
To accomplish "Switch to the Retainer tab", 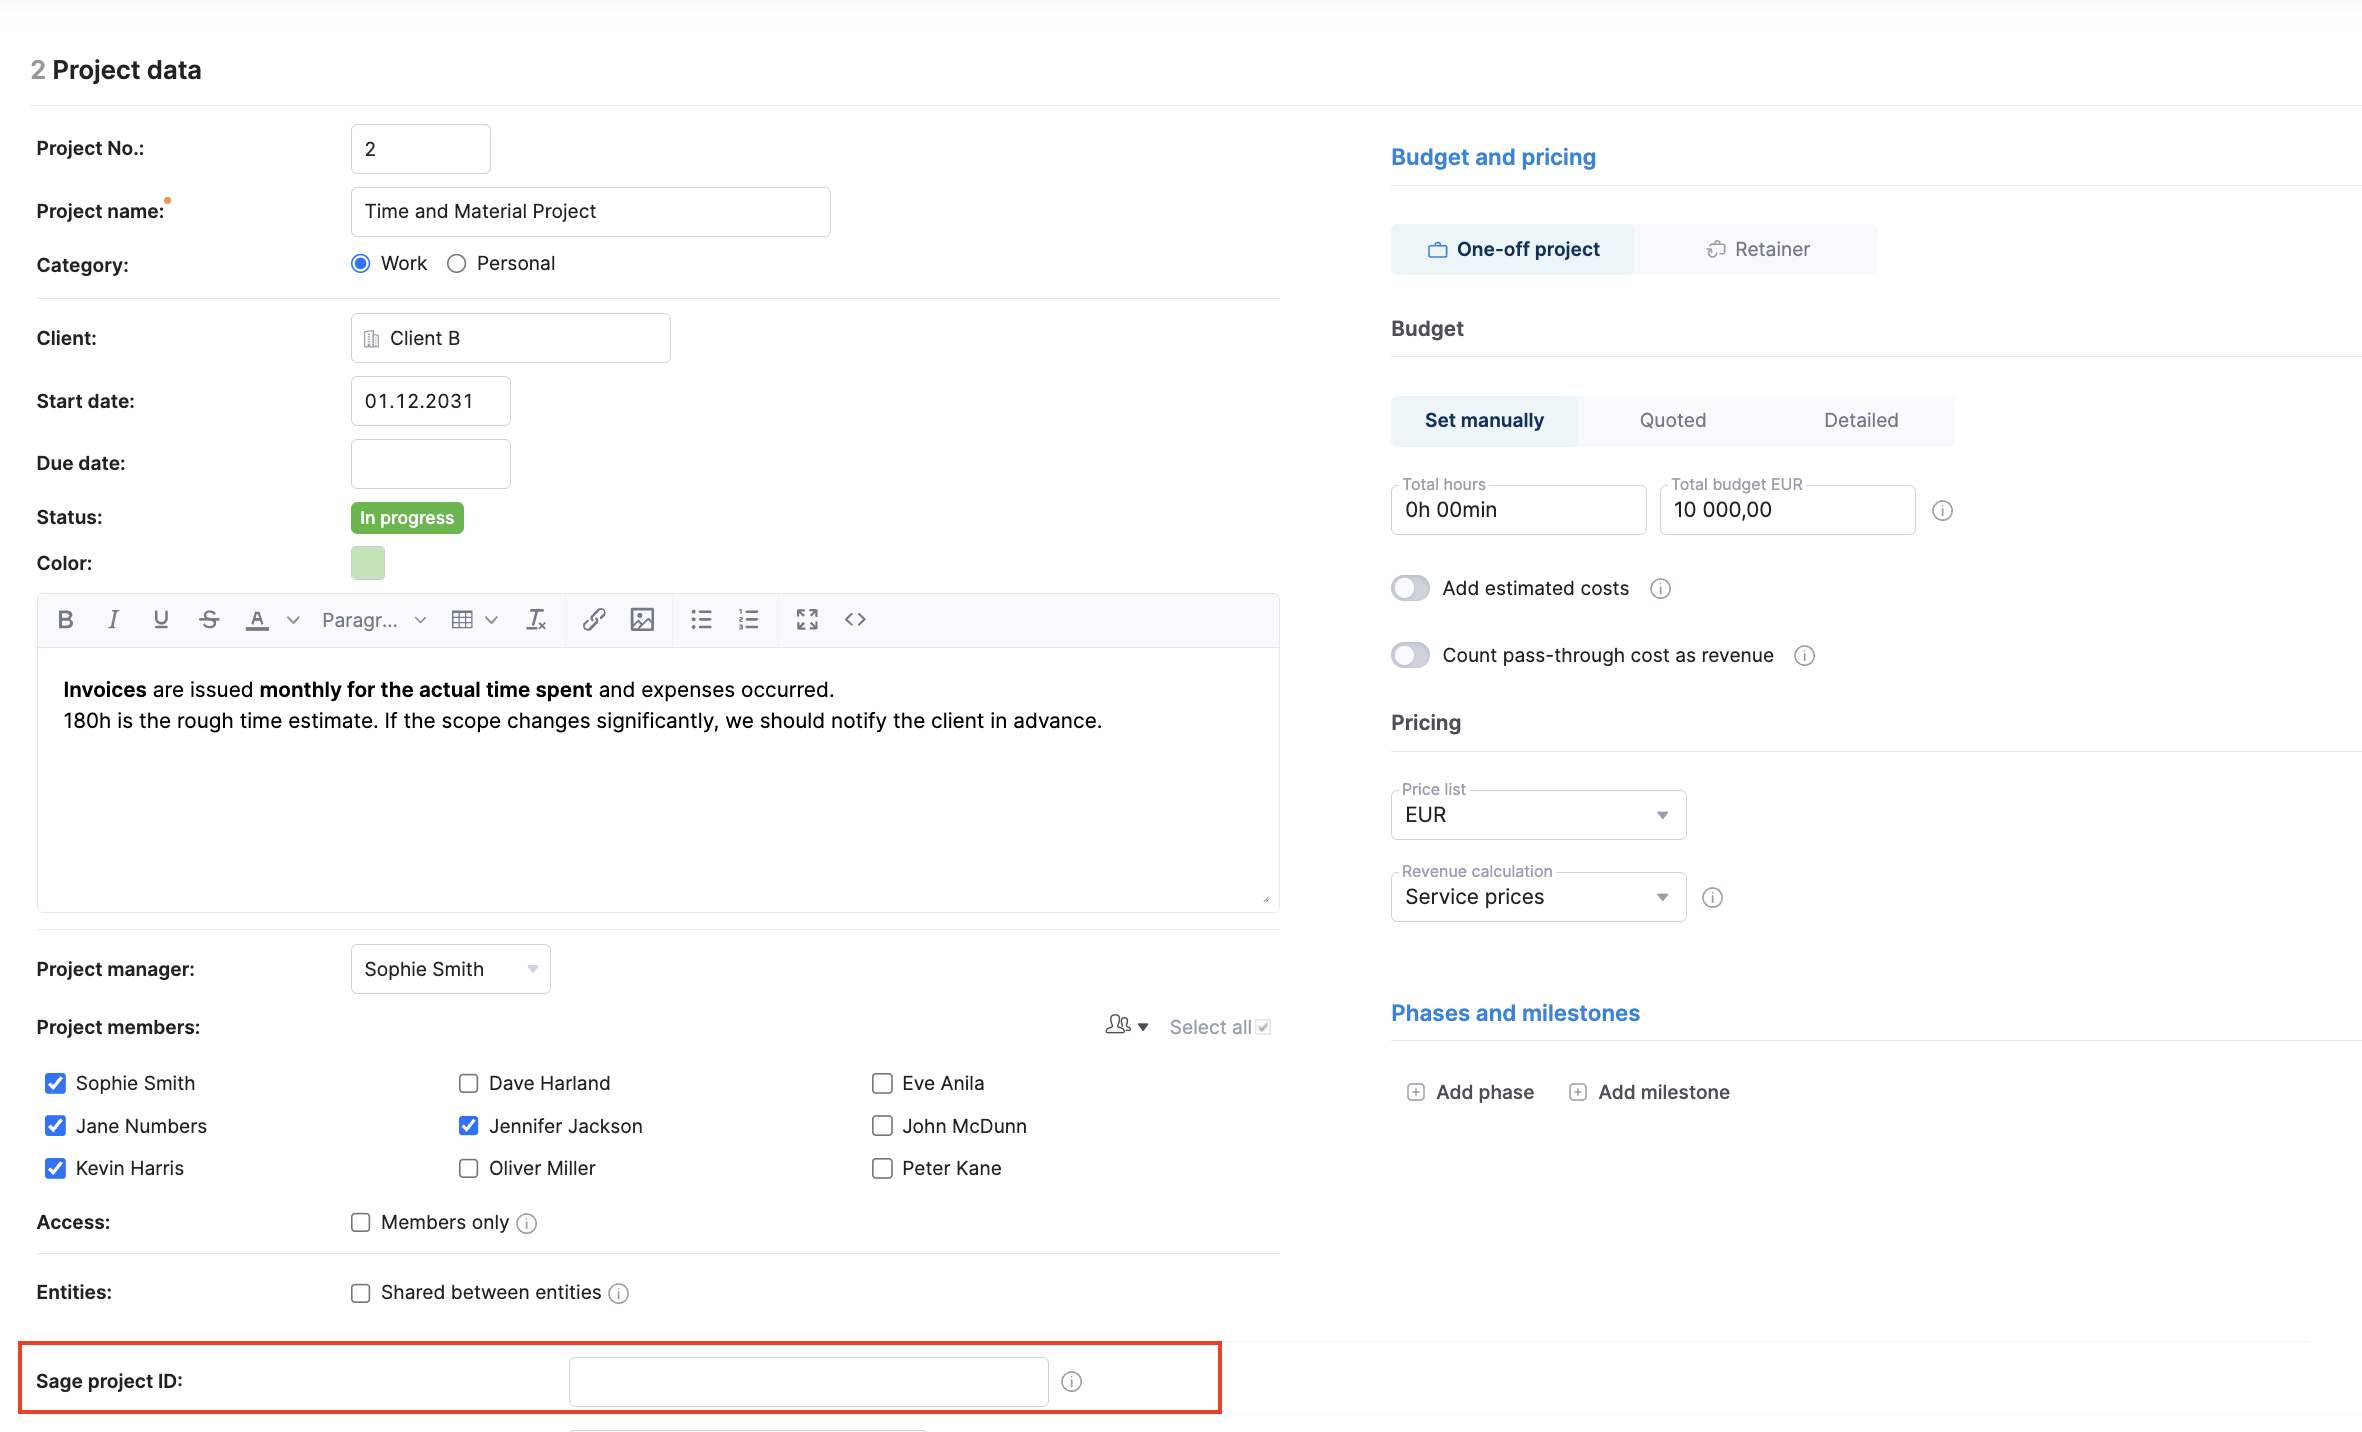I will pyautogui.click(x=1757, y=248).
